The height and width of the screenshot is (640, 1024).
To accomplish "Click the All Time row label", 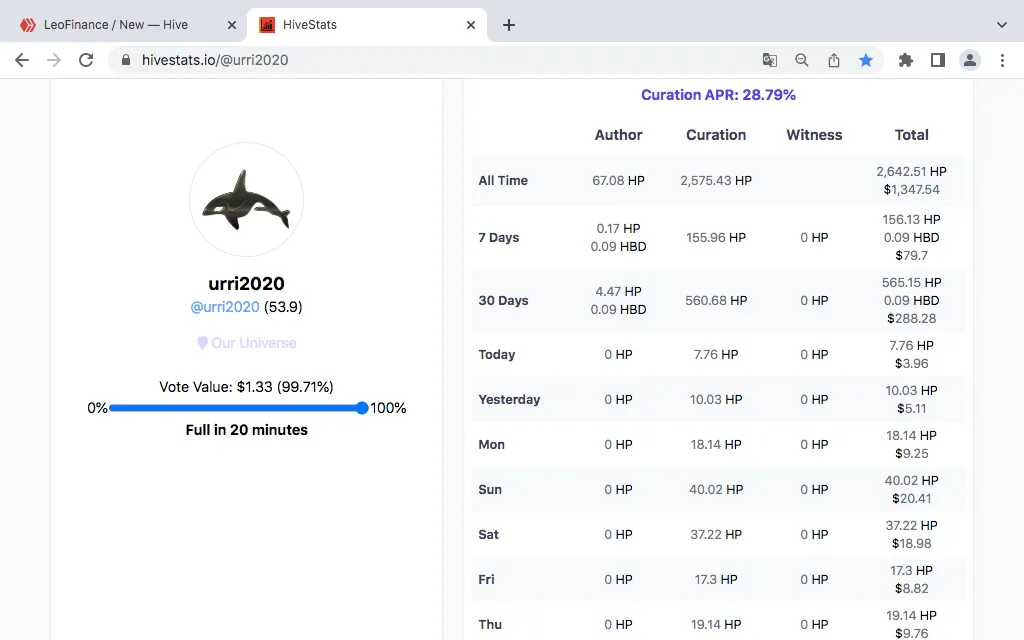I will (503, 180).
